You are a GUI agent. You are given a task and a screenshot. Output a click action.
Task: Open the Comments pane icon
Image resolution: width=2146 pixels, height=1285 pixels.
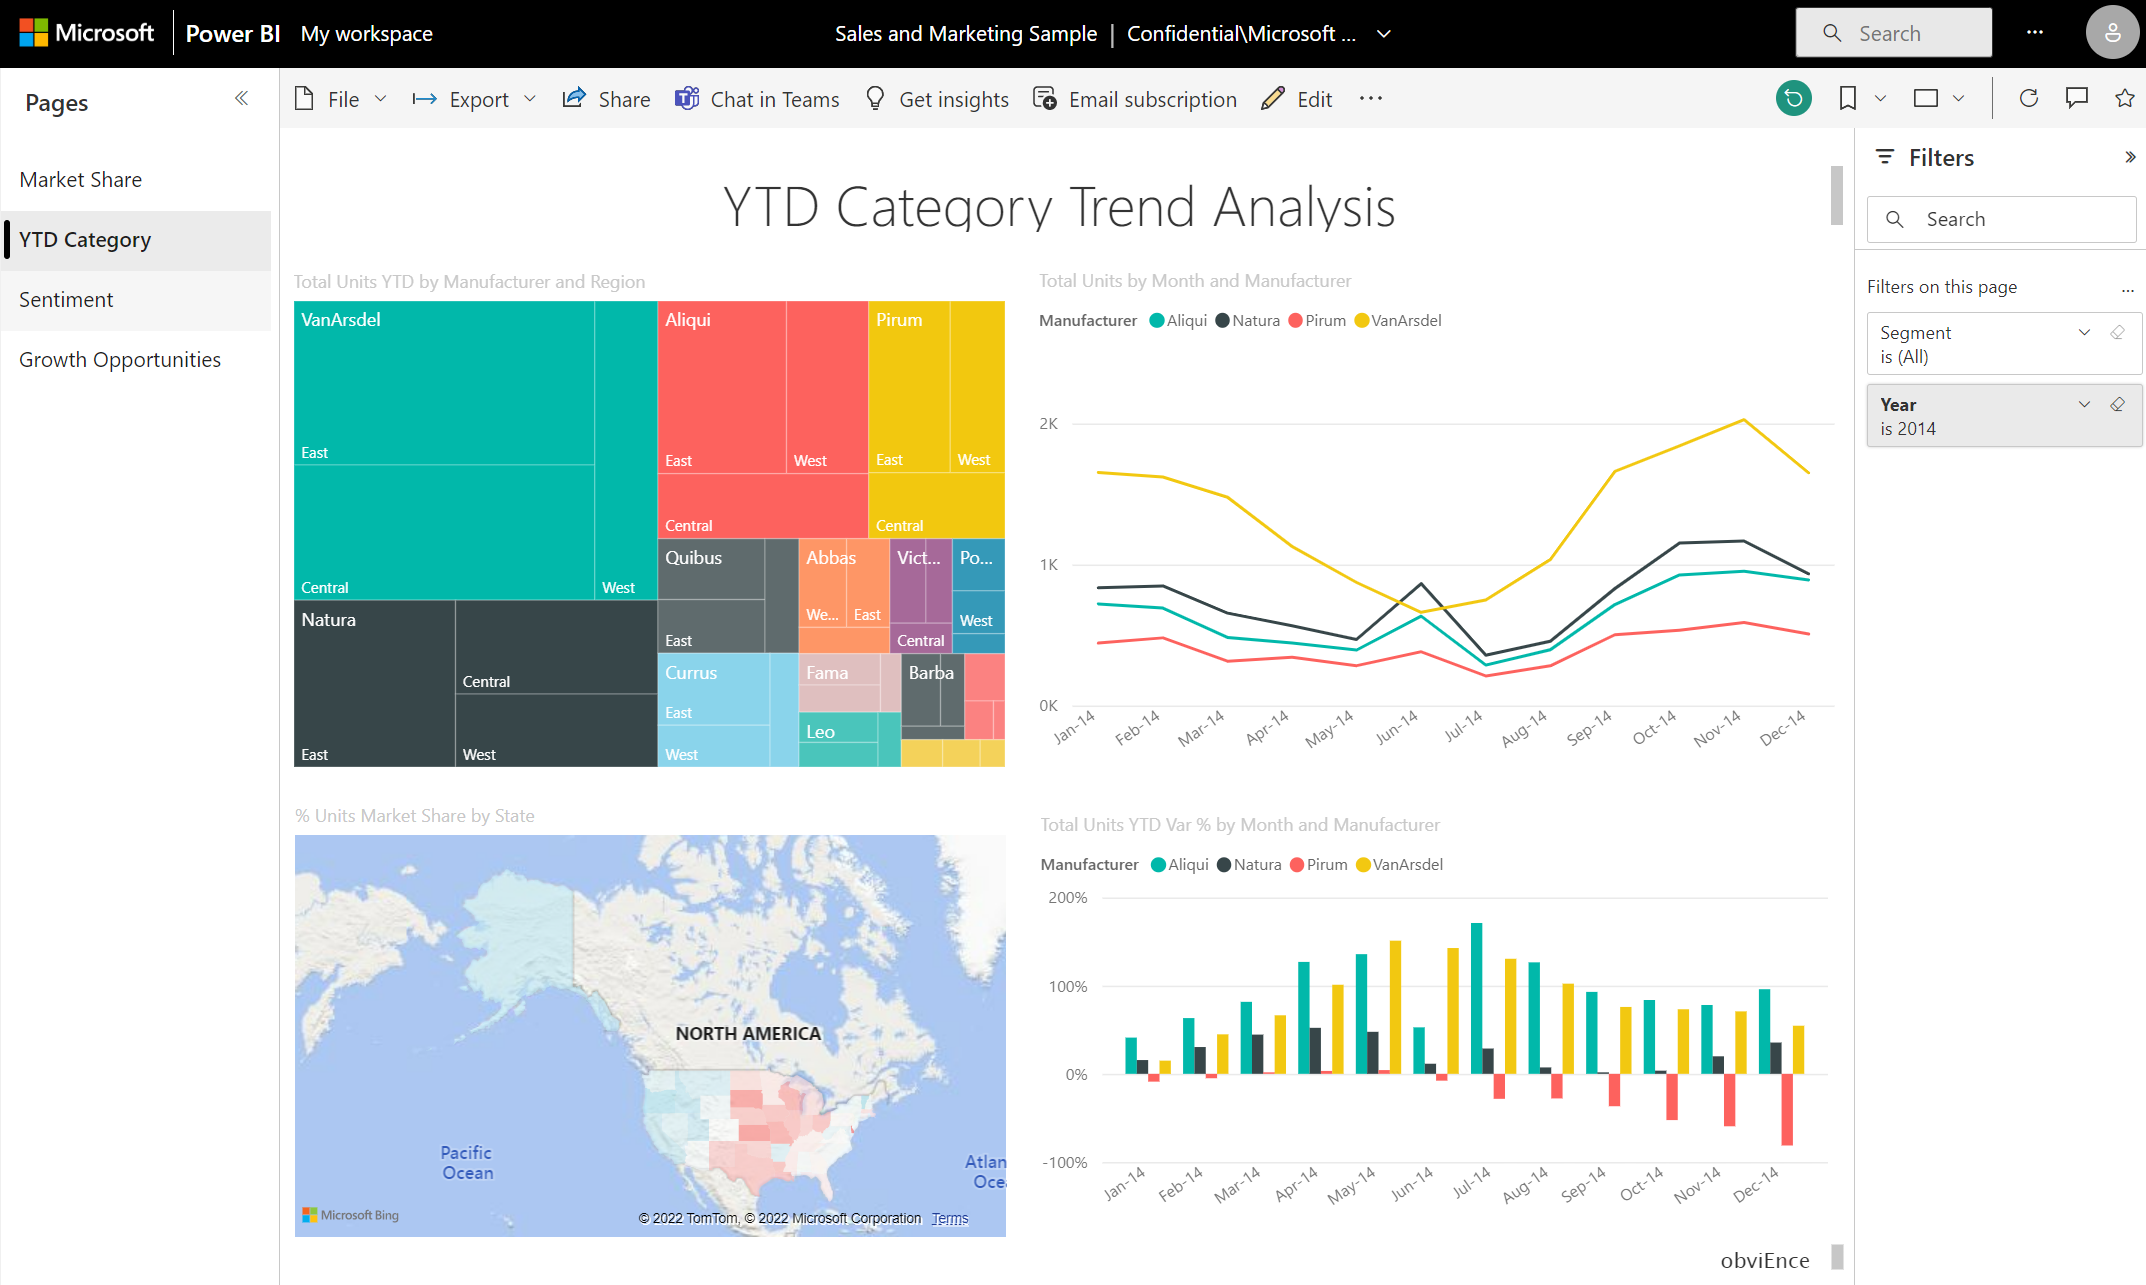pos(2077,98)
